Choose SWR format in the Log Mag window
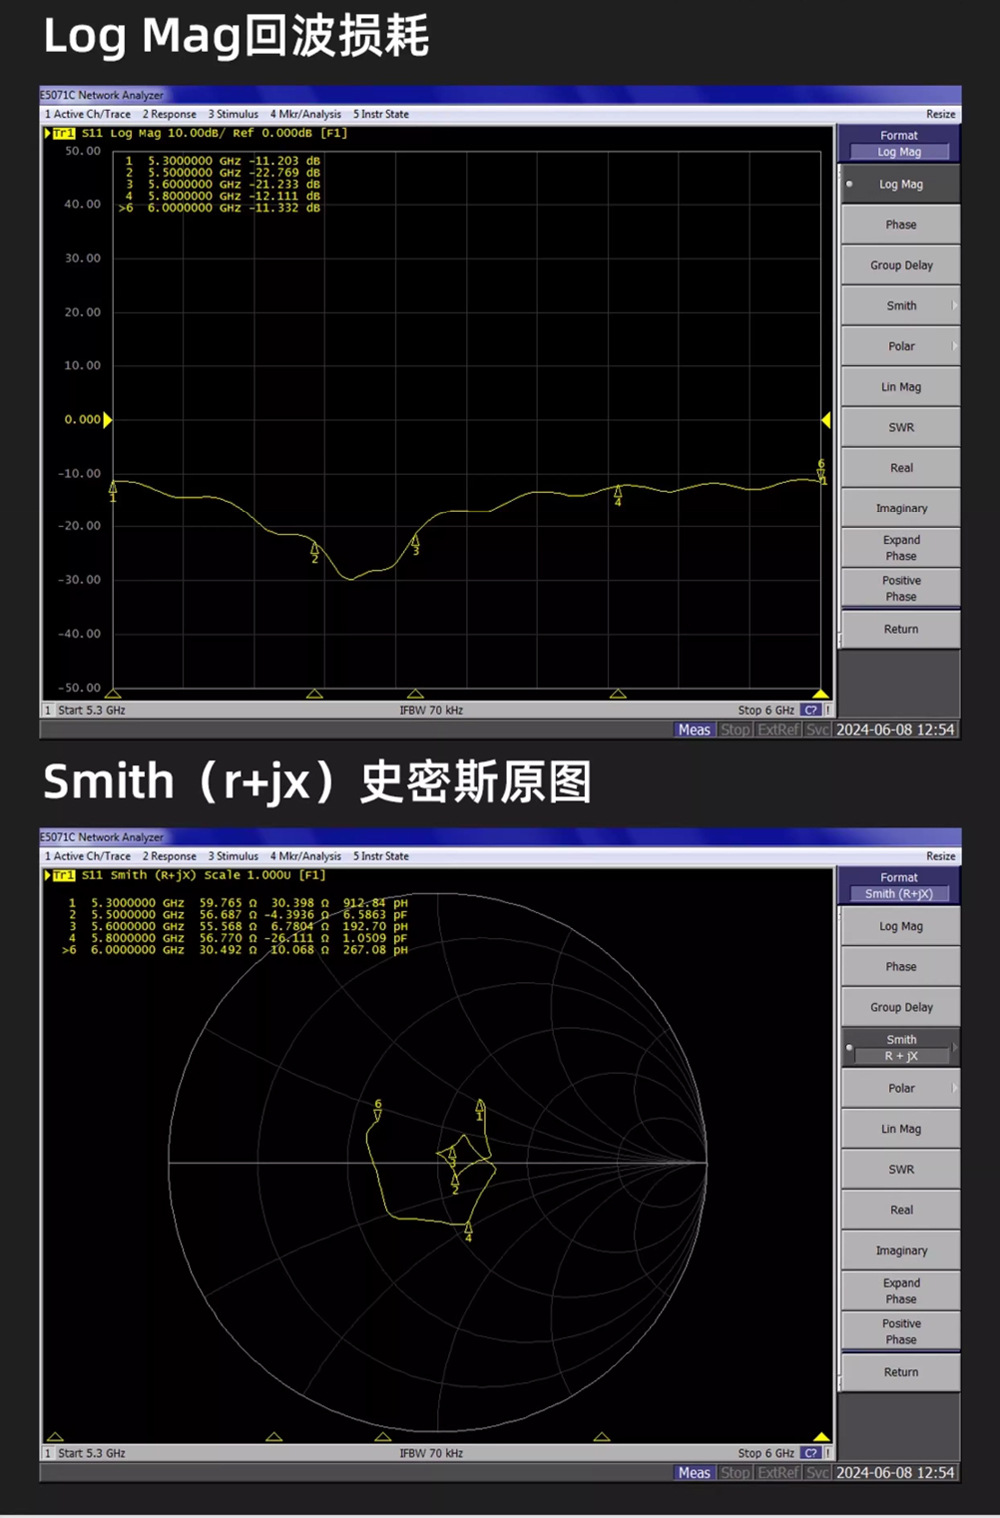1000x1518 pixels. [x=900, y=427]
